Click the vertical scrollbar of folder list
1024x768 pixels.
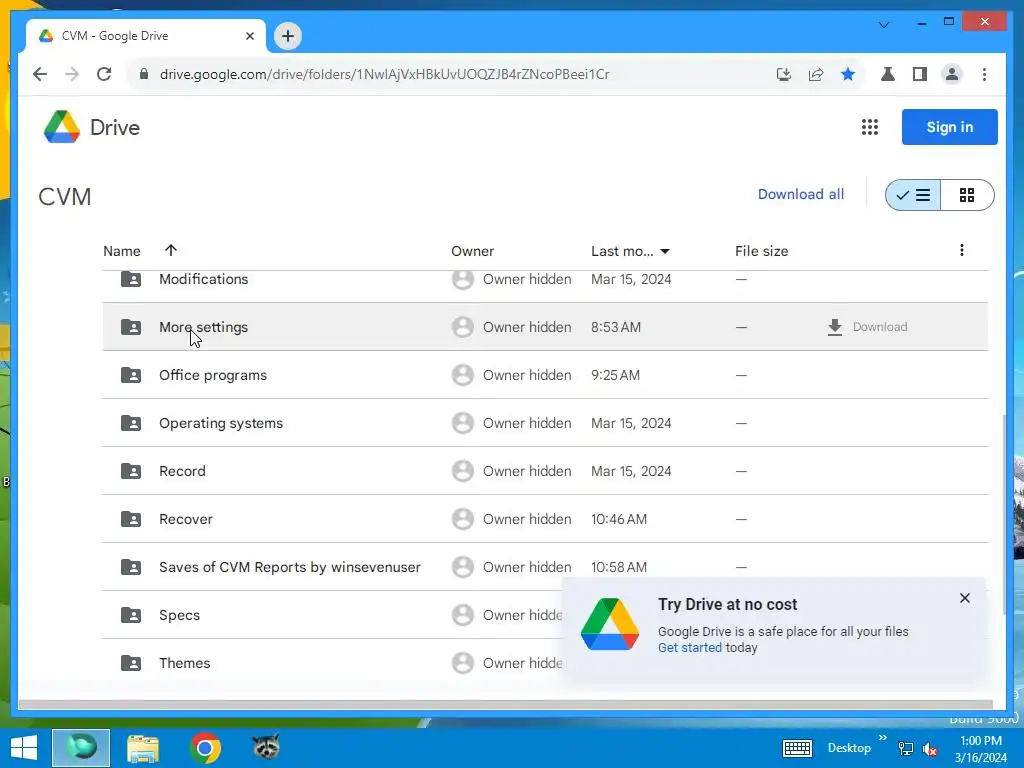(x=1003, y=514)
